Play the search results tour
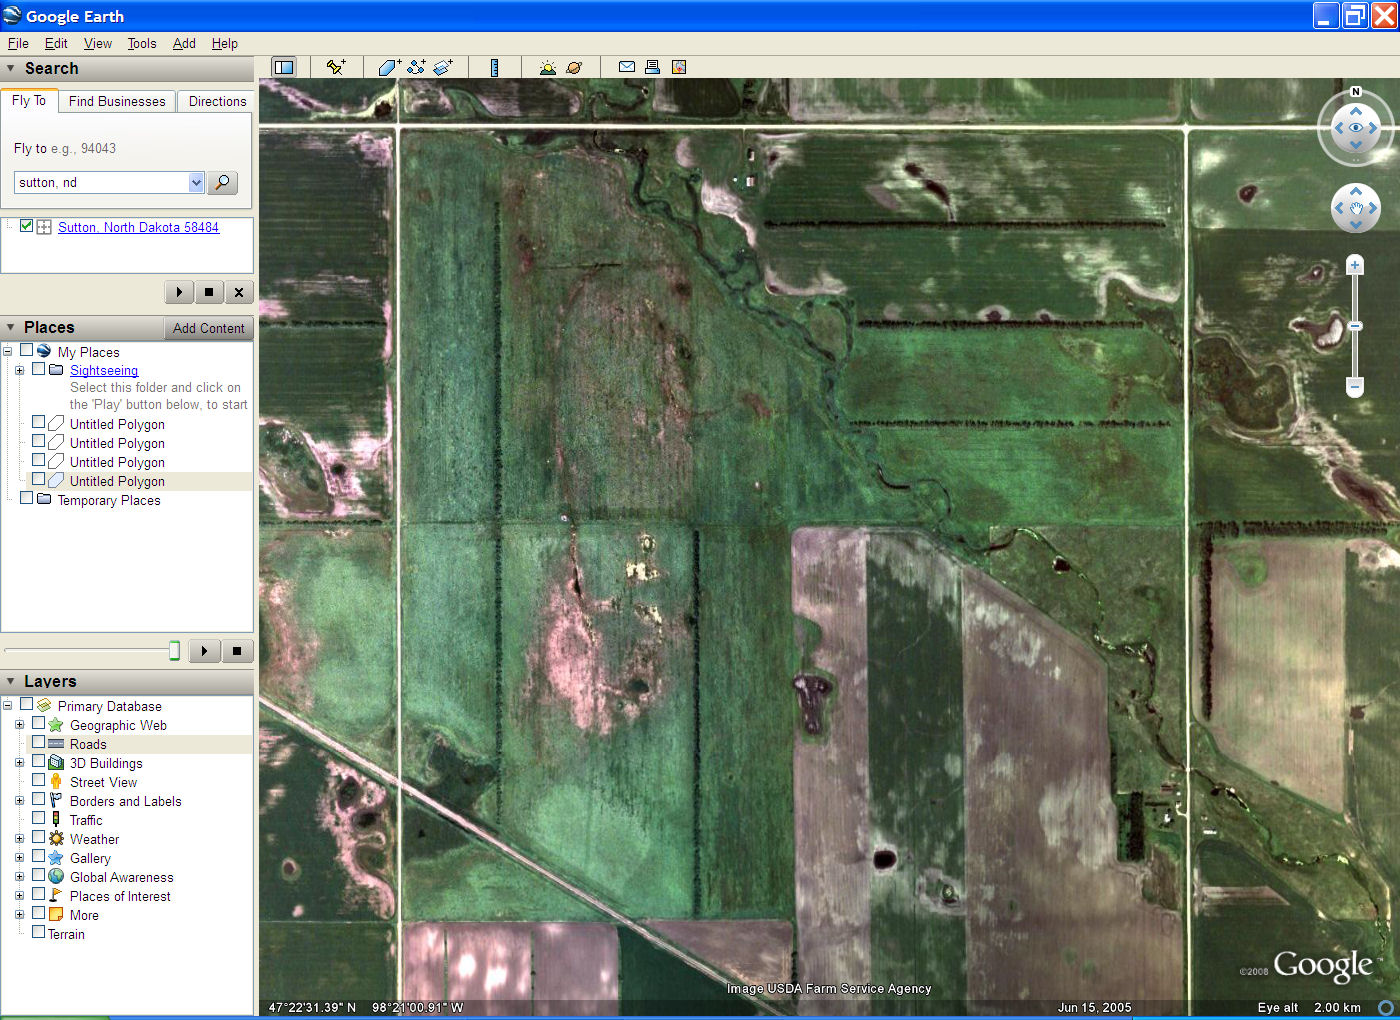Image resolution: width=1400 pixels, height=1020 pixels. (x=179, y=292)
